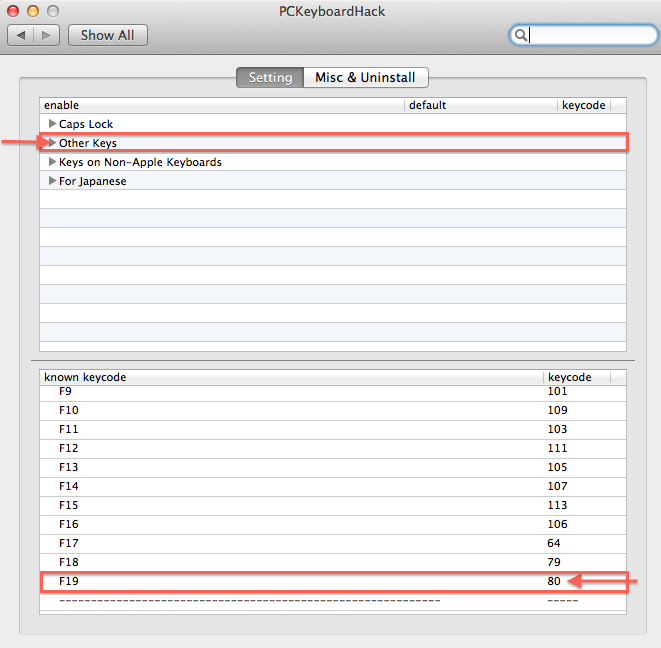Select the F13 keycode row

click(x=300, y=467)
